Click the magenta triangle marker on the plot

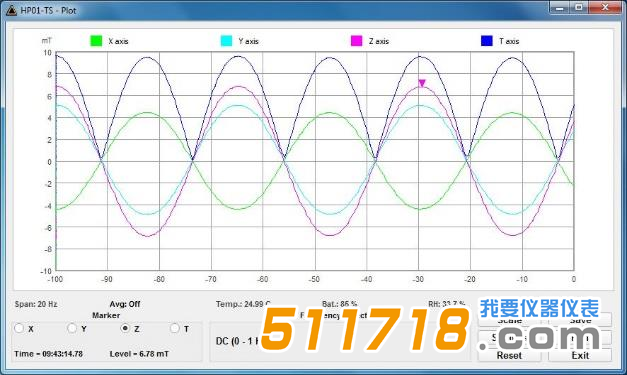point(422,83)
